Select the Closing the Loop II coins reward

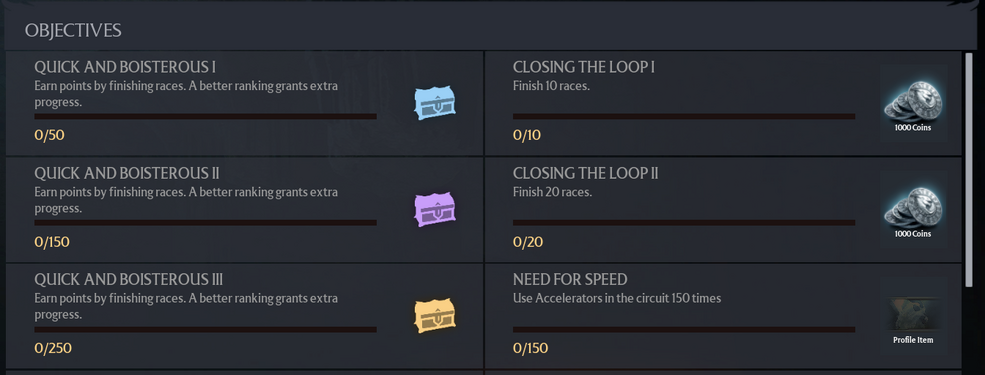[913, 209]
